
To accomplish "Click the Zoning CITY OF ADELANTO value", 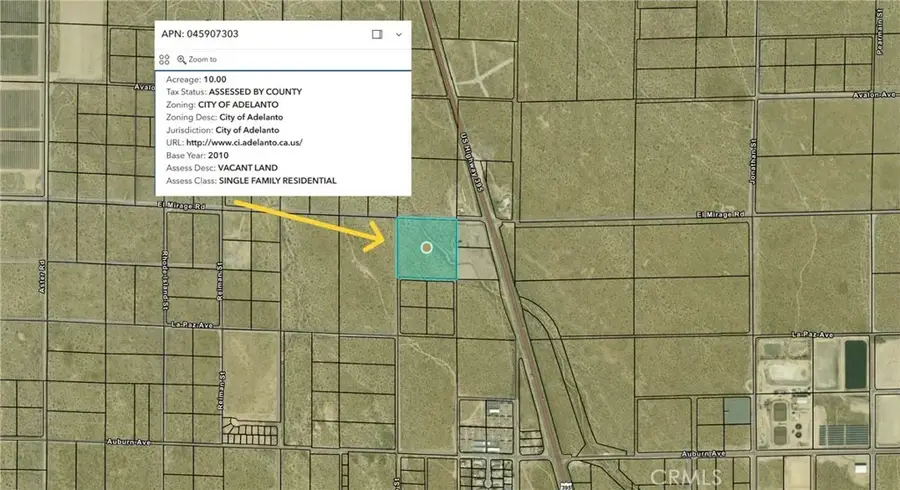I will [238, 104].
